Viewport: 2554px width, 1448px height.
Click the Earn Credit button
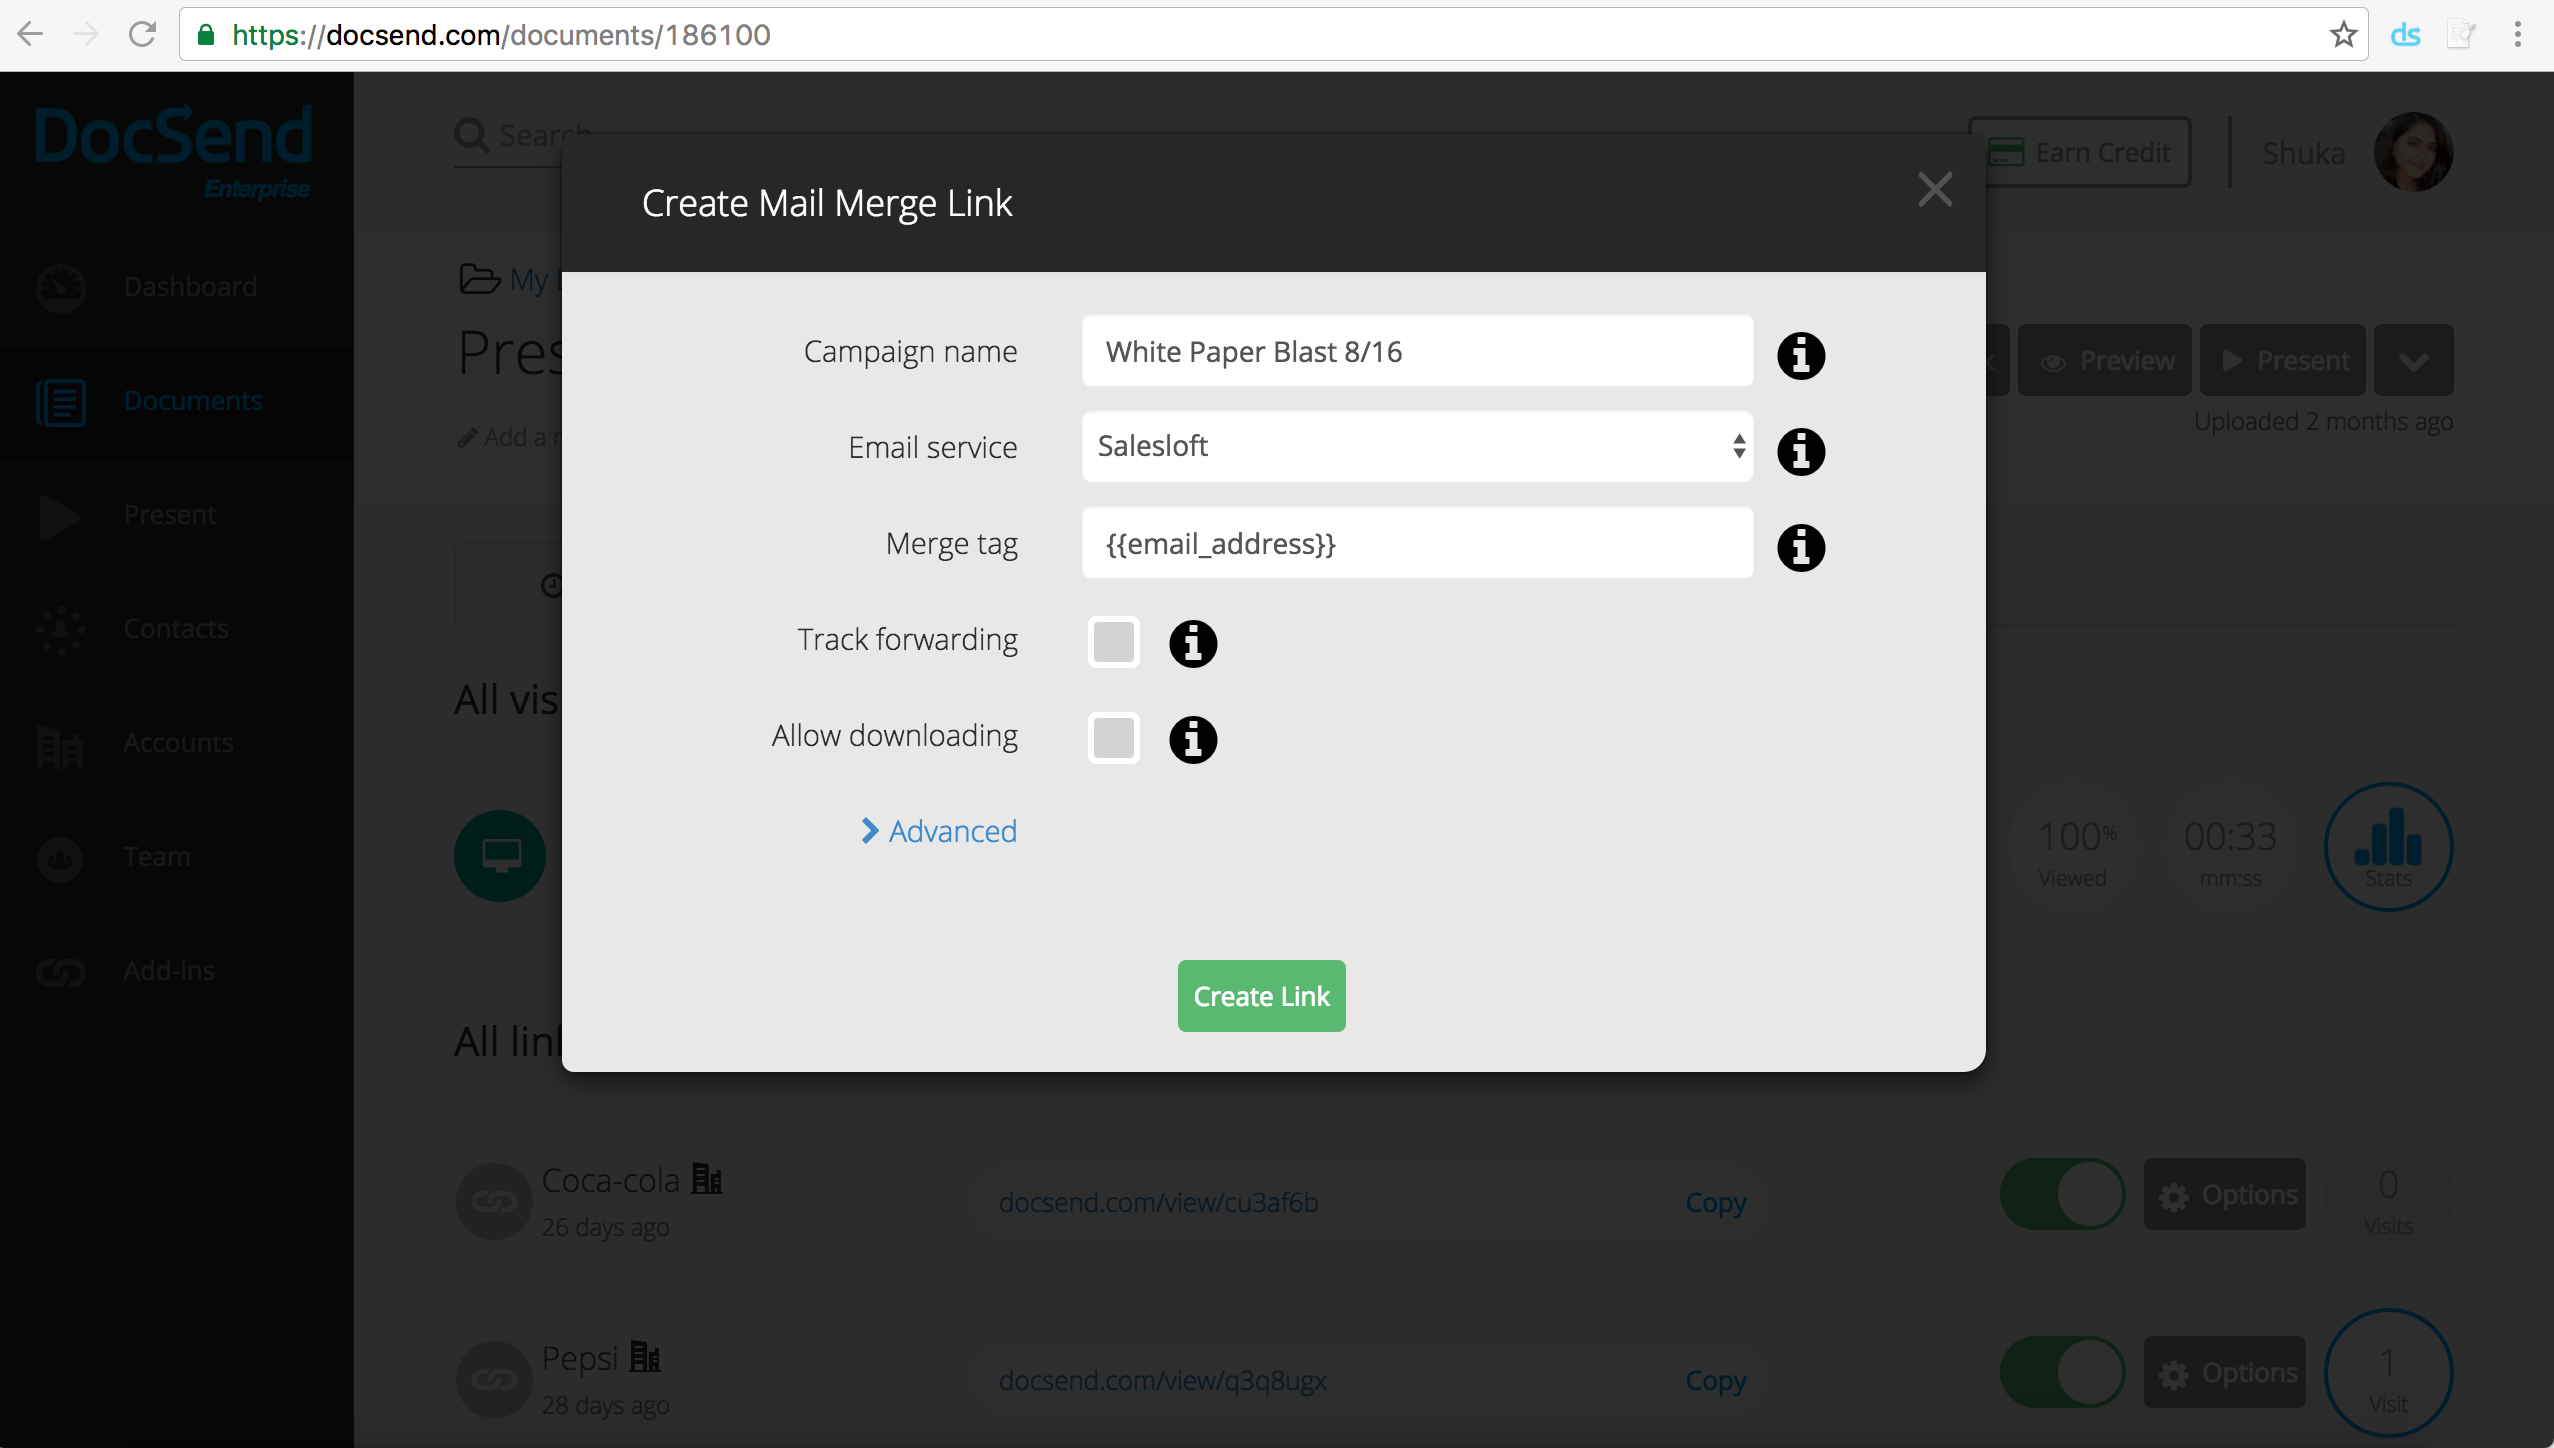[x=2080, y=152]
